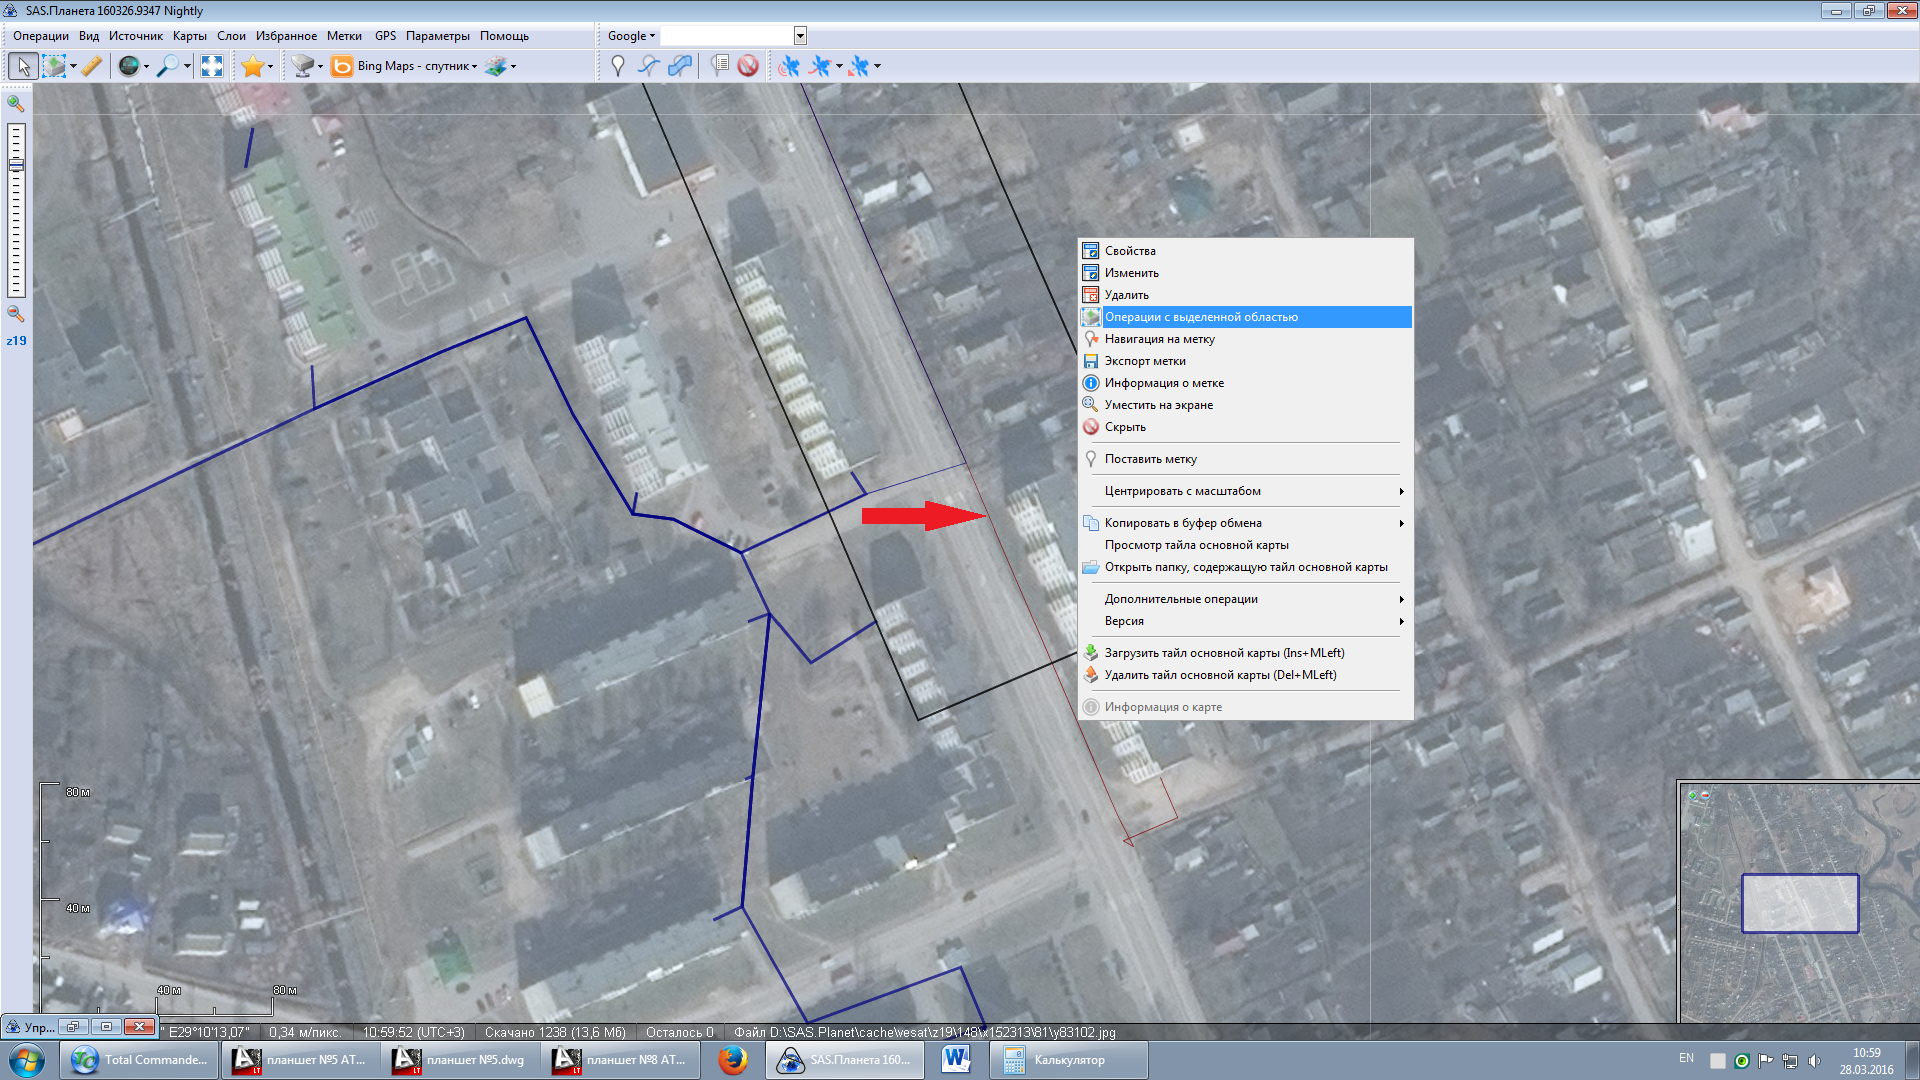Click the add placemark pin icon
The height and width of the screenshot is (1080, 1920).
[618, 66]
